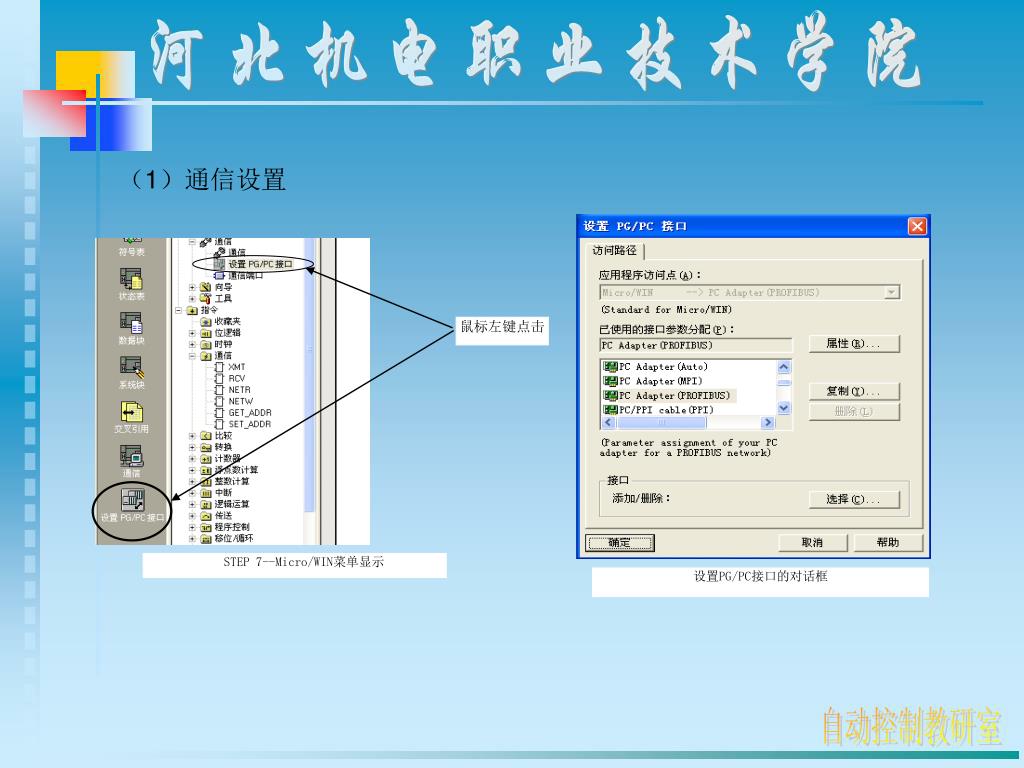The image size is (1024, 768).
Task: Click the adapter list horizontal scroll thumb
Action: click(x=661, y=423)
